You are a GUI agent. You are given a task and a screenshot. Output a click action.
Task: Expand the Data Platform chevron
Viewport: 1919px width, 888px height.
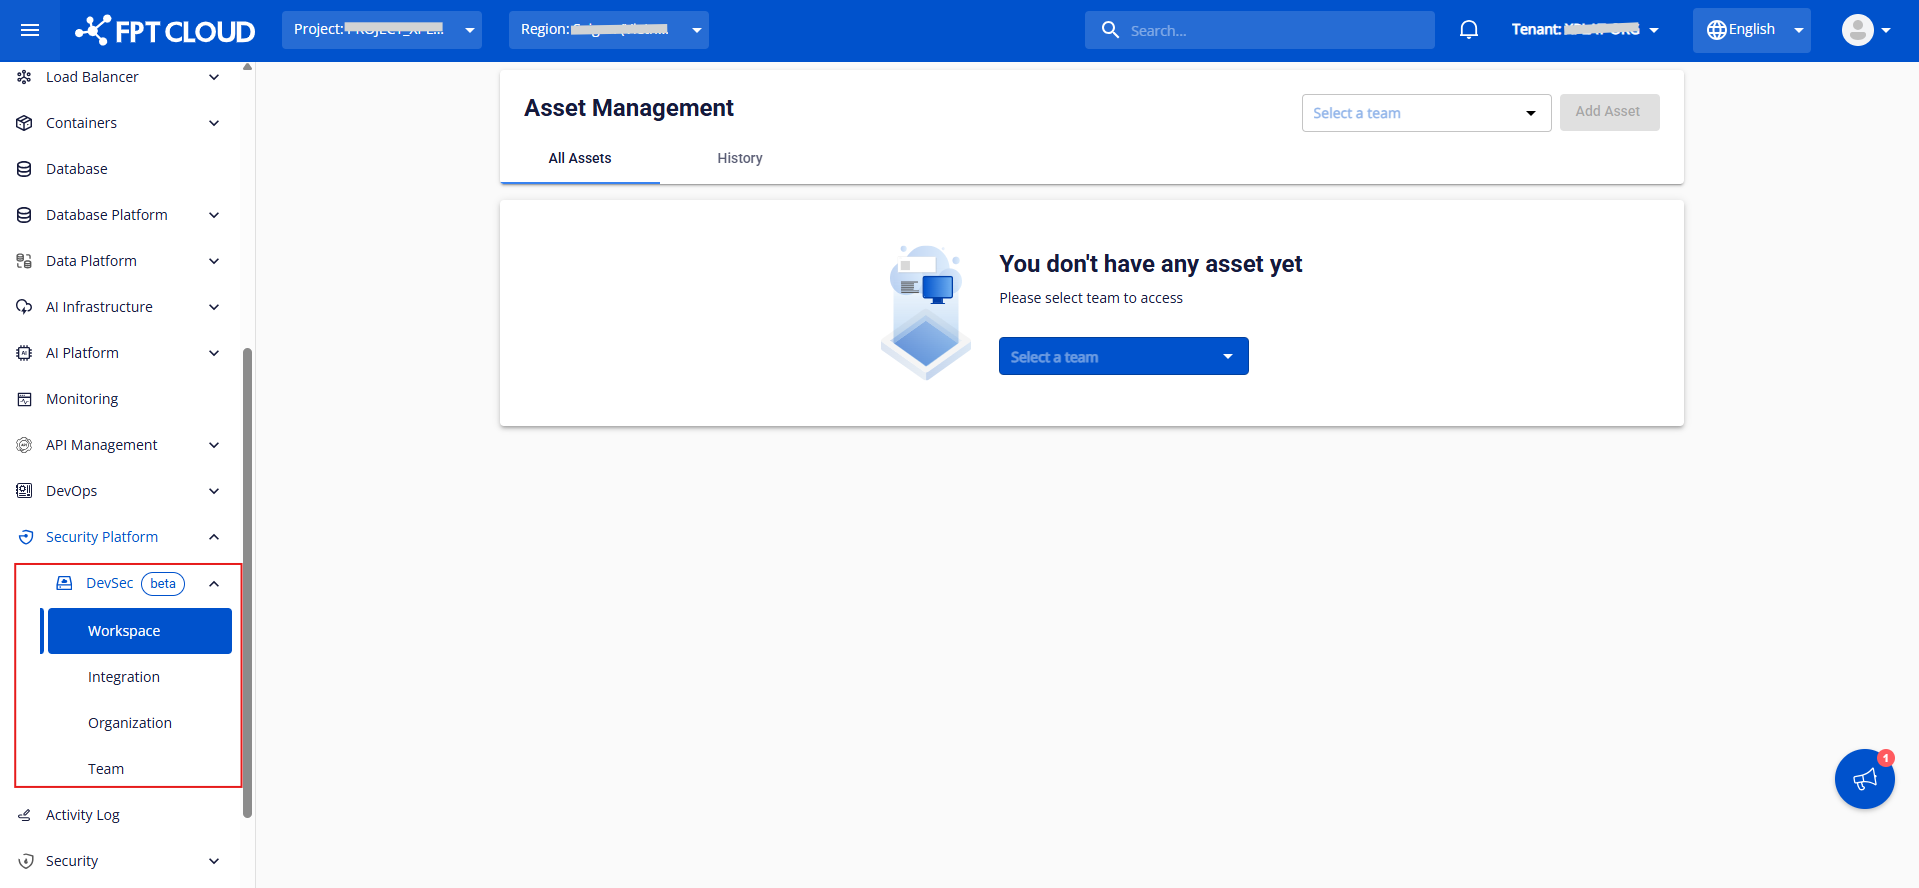214,261
